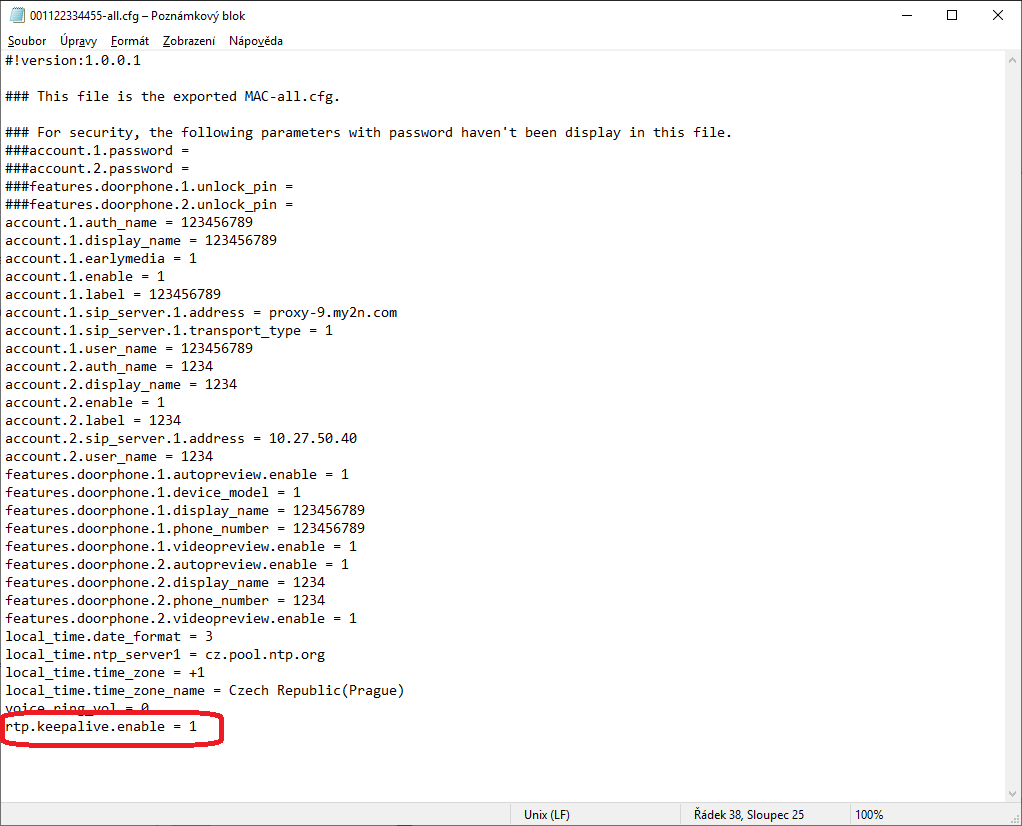
Task: Open the Úpravy menu
Action: click(x=78, y=41)
